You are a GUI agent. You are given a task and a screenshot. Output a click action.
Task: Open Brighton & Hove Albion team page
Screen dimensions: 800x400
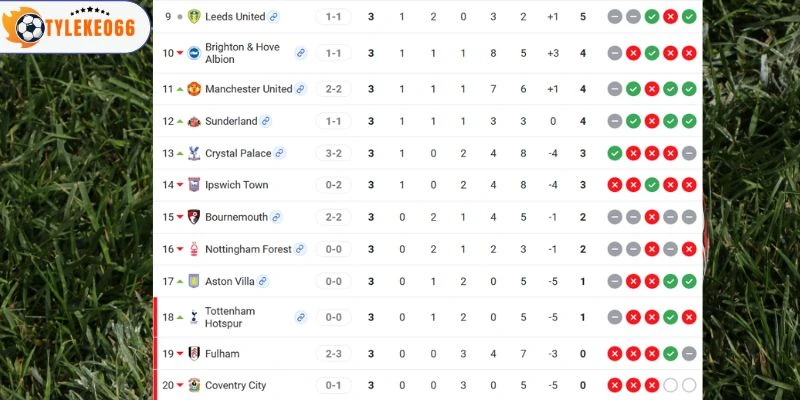(x=242, y=53)
